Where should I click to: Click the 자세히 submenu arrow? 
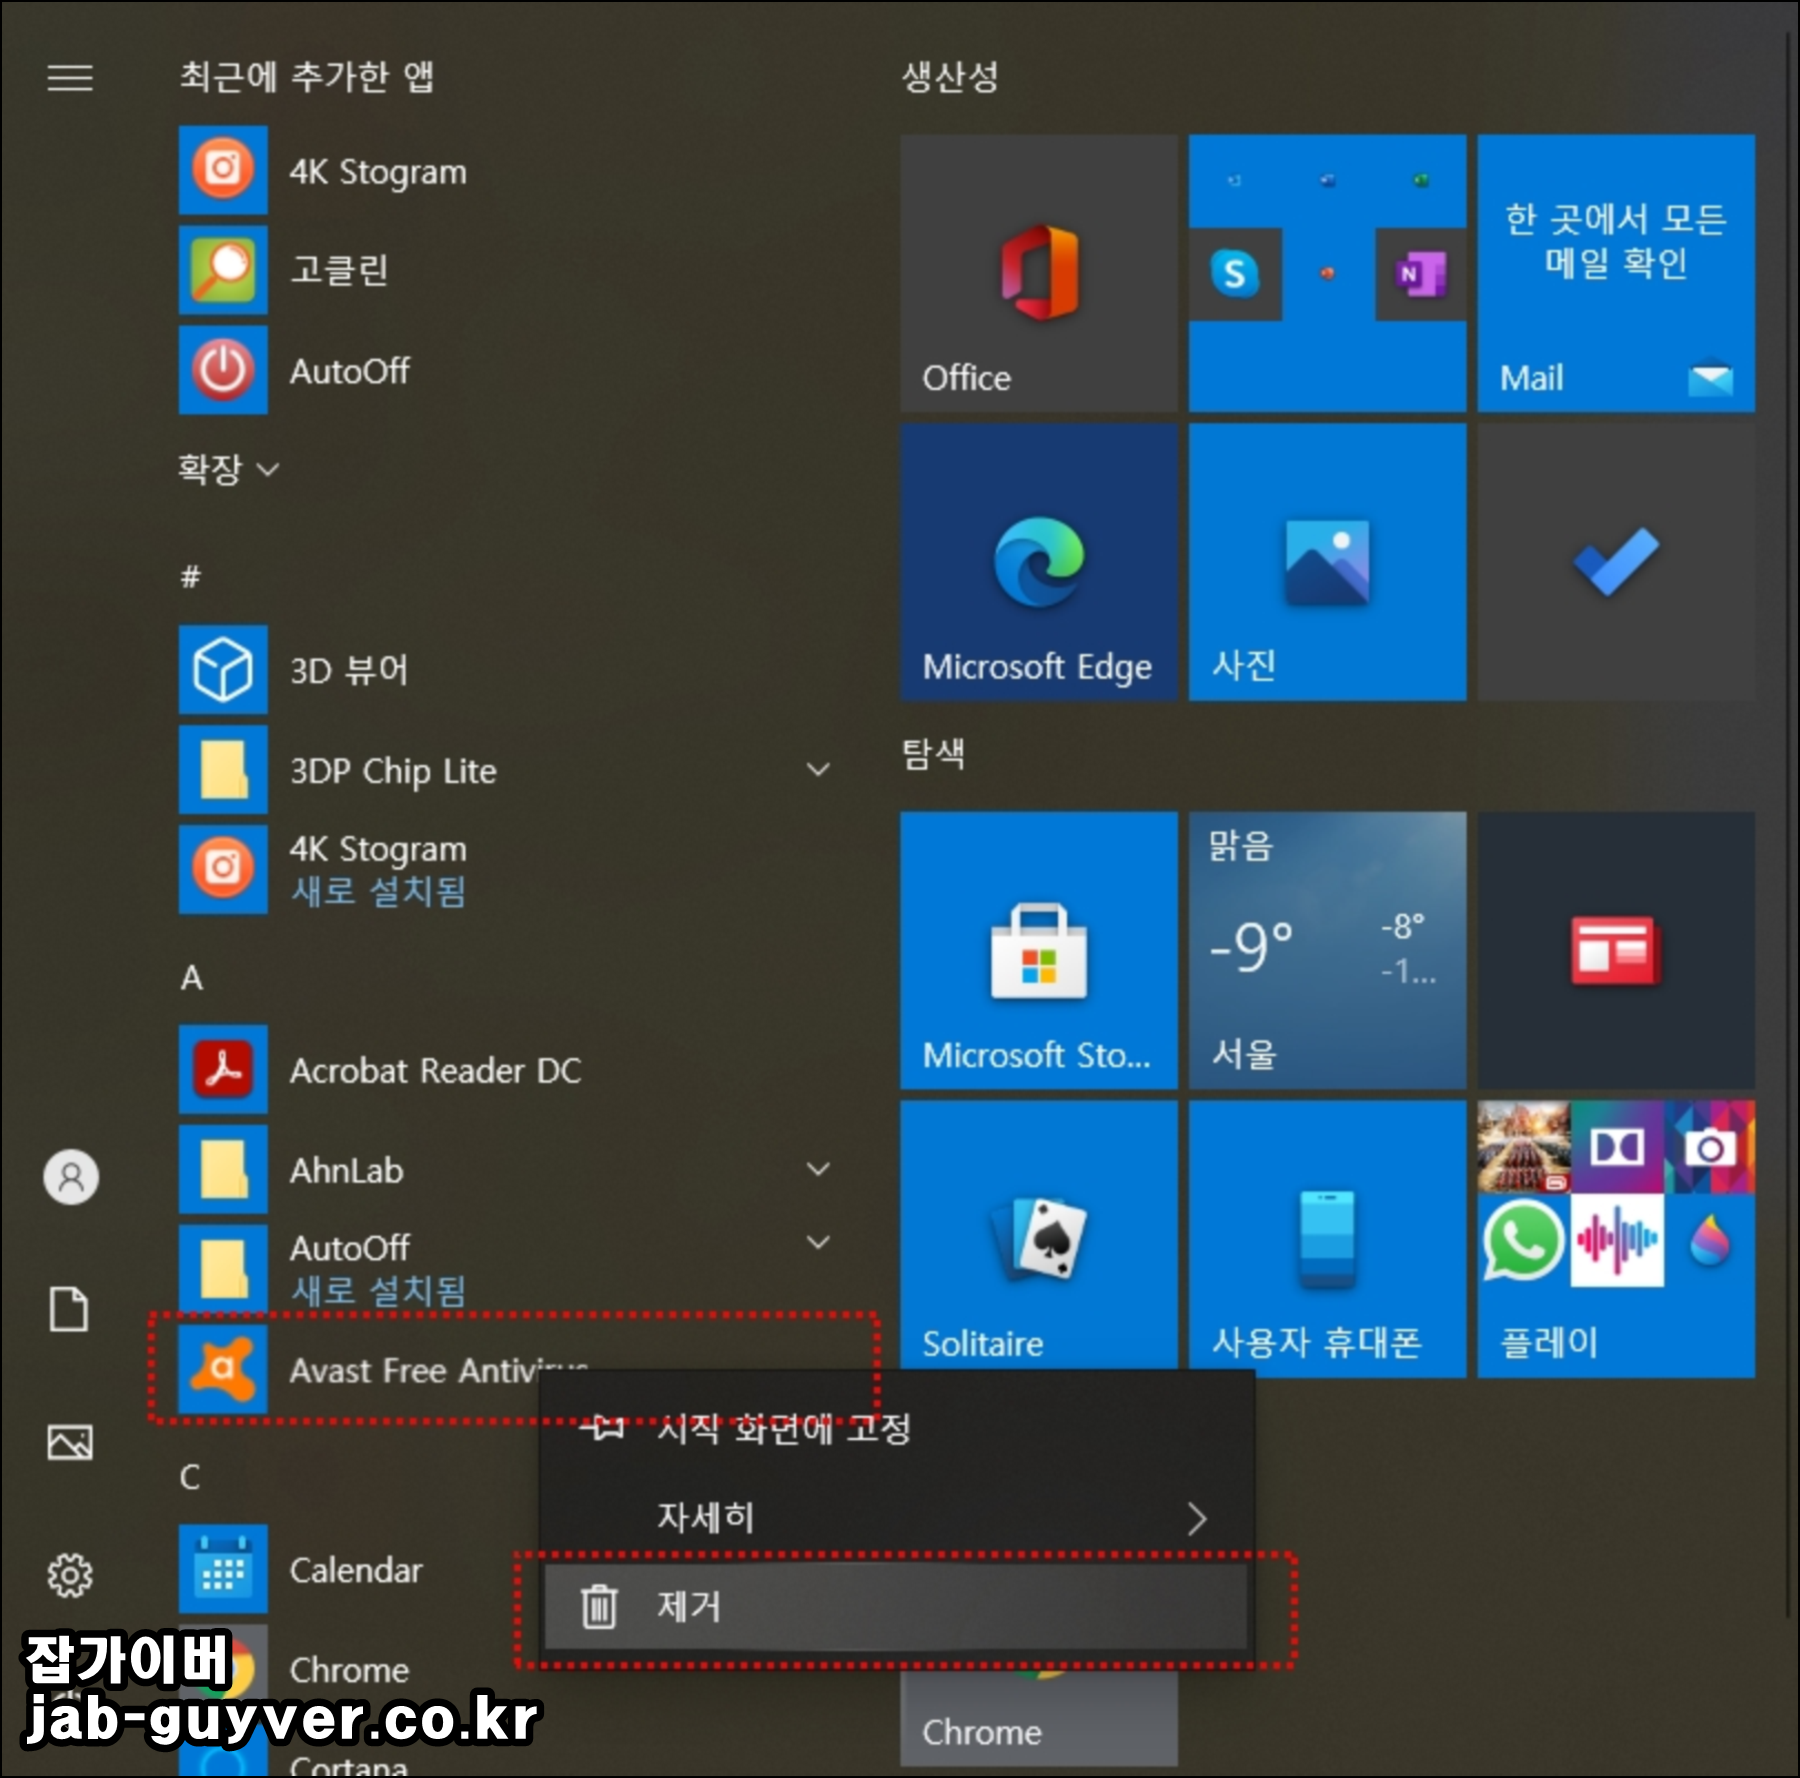pos(1197,1519)
